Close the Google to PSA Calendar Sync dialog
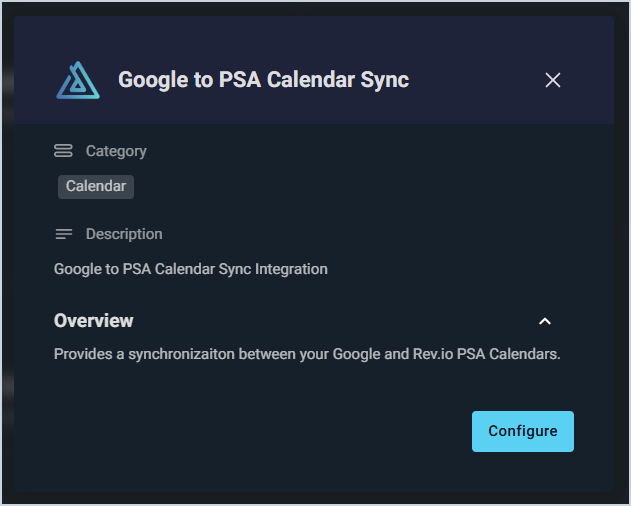Screen dimensions: 631x506 553,80
